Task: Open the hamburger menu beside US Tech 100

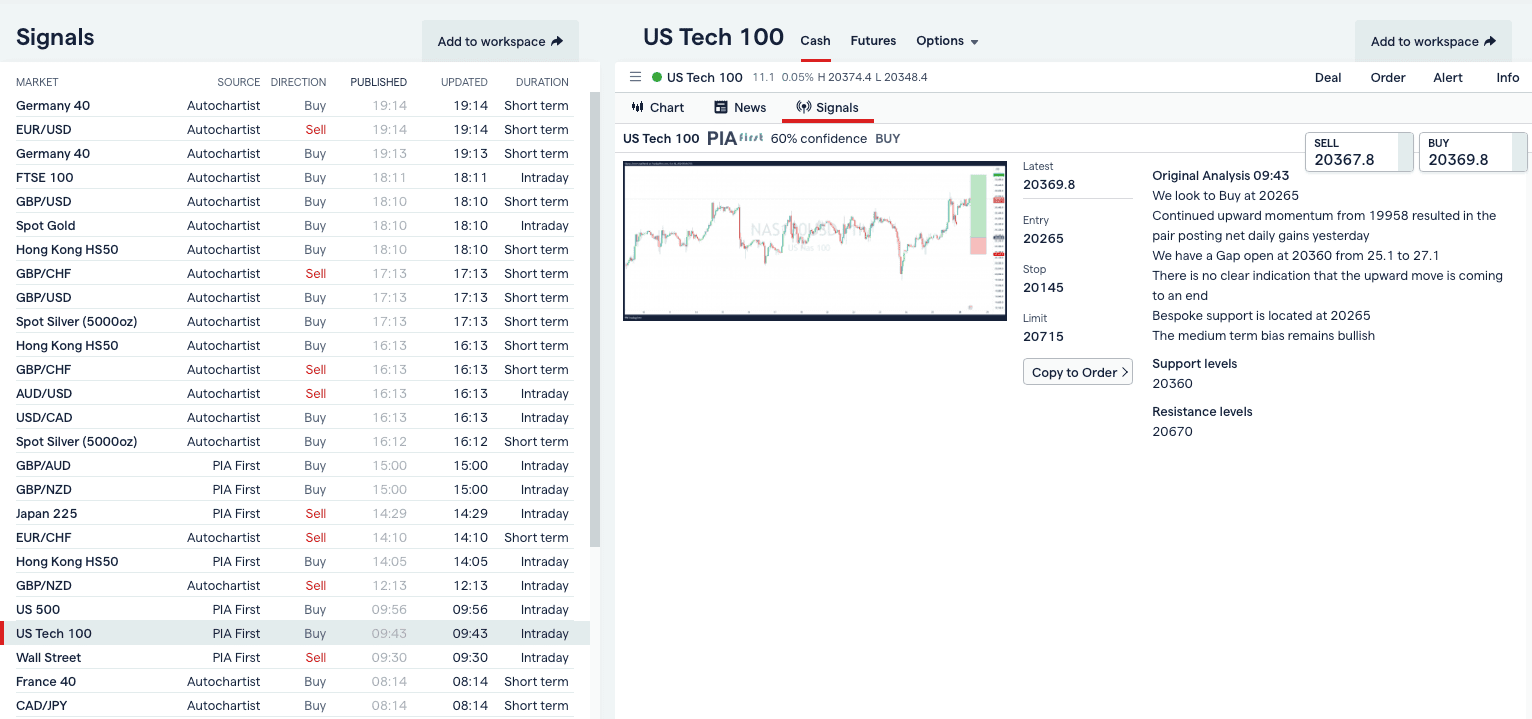Action: pos(634,77)
